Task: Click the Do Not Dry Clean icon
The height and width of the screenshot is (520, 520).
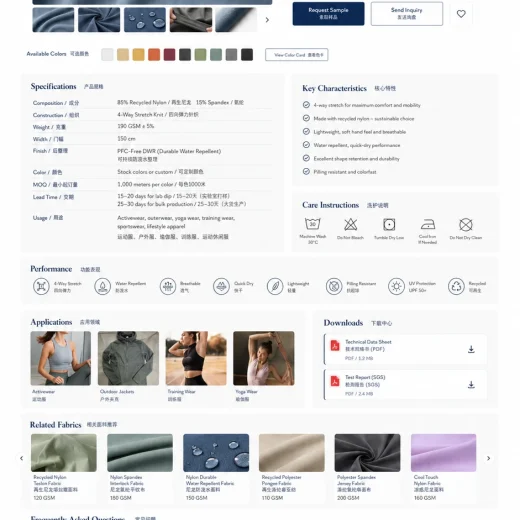Action: pos(466,225)
